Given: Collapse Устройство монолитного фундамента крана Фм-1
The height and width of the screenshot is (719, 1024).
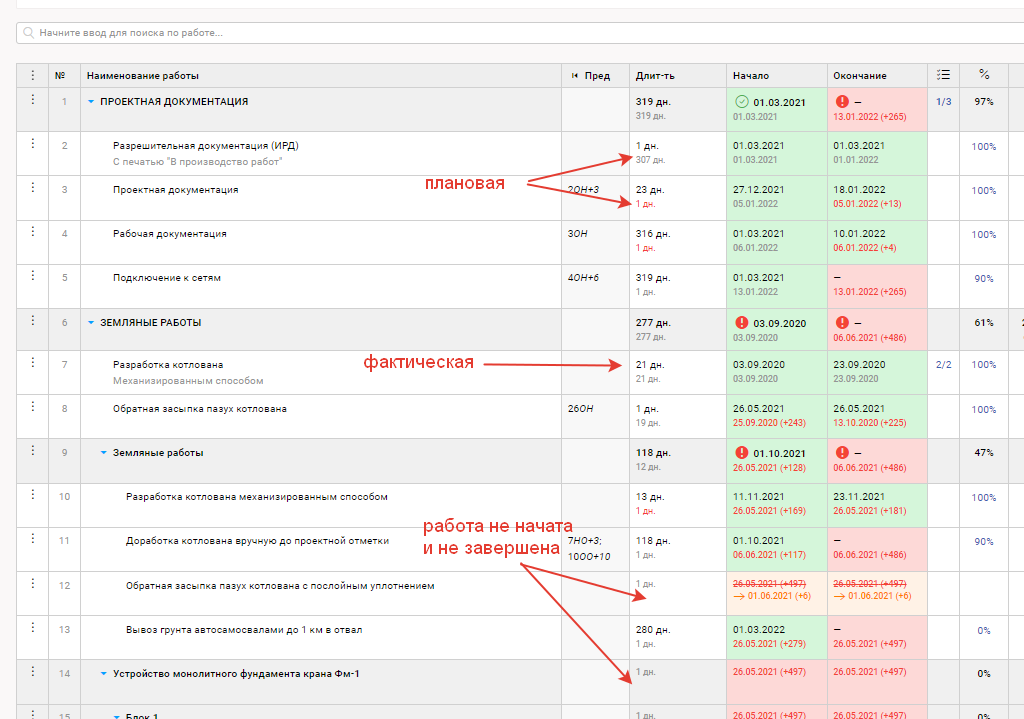Looking at the screenshot, I should pos(104,674).
